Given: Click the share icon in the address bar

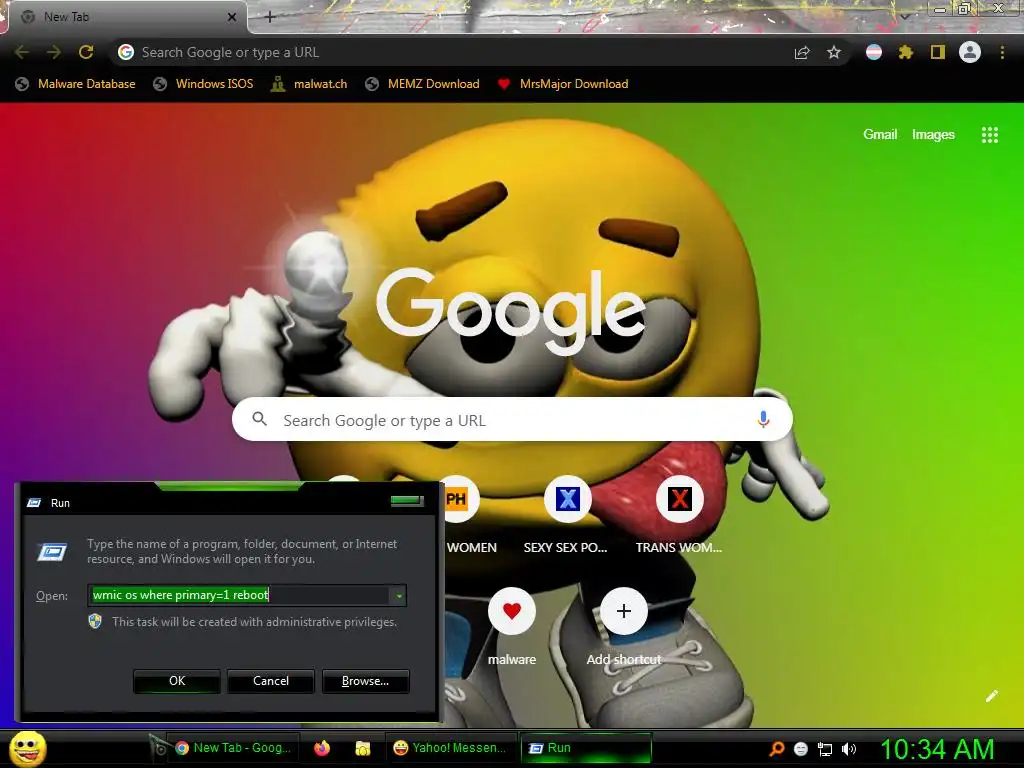Looking at the screenshot, I should click(x=802, y=53).
